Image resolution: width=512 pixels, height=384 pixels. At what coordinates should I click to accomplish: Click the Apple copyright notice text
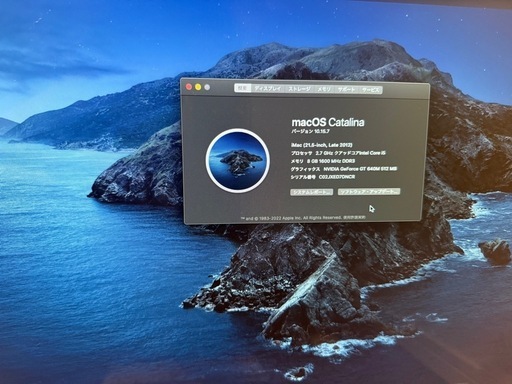[x=292, y=218]
